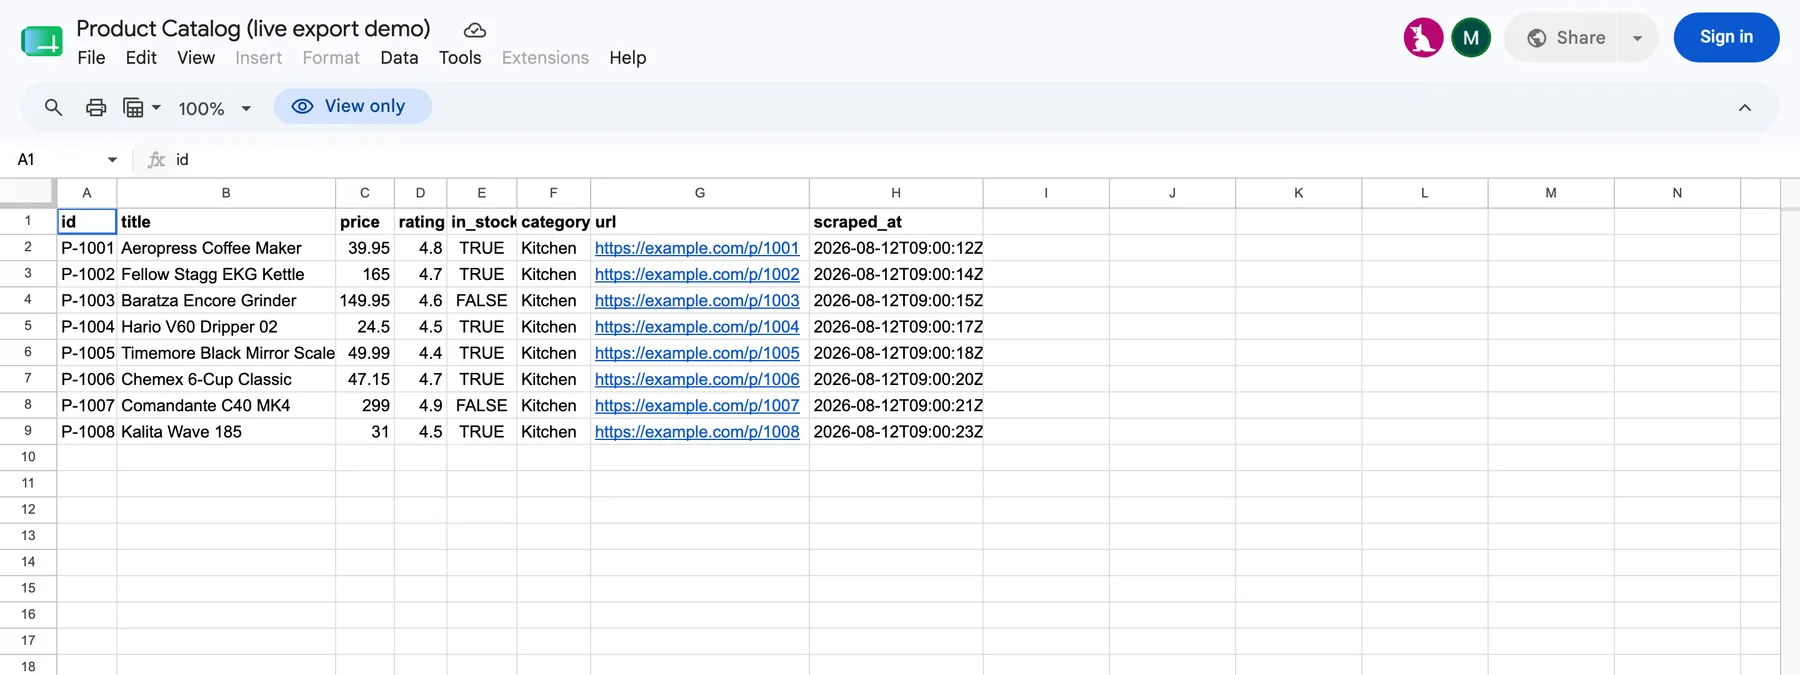Select rating cell 4.9

[421, 405]
